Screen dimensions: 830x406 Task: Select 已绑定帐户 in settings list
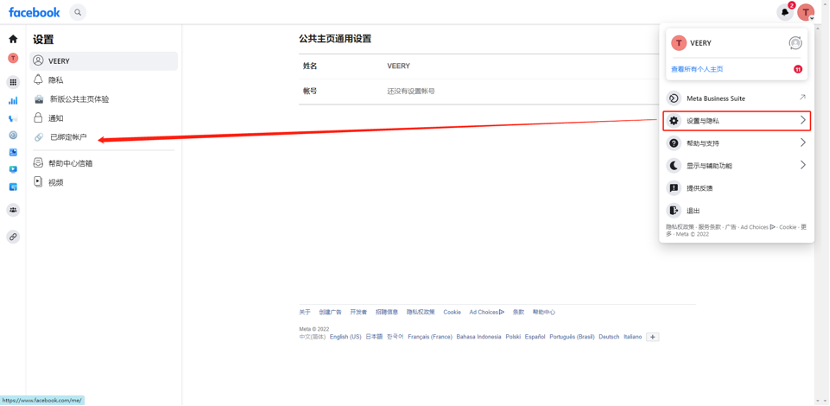(x=68, y=137)
